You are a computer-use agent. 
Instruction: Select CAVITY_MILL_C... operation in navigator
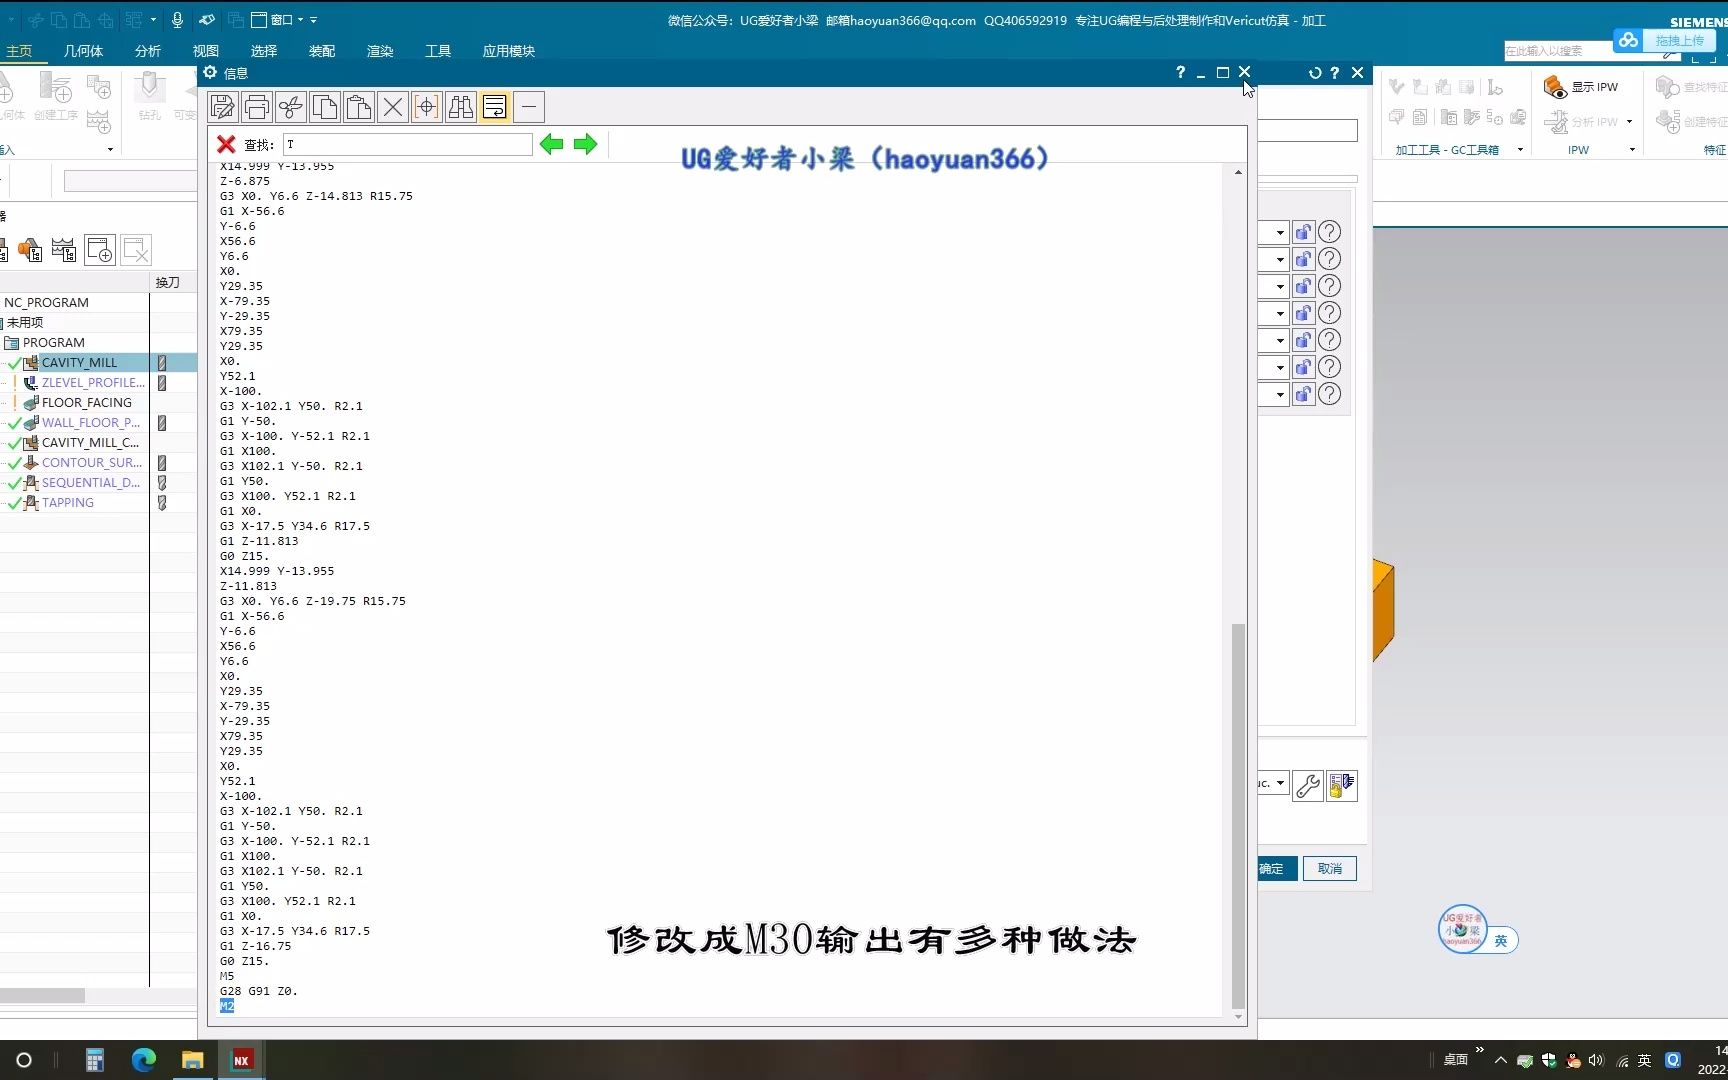(90, 443)
